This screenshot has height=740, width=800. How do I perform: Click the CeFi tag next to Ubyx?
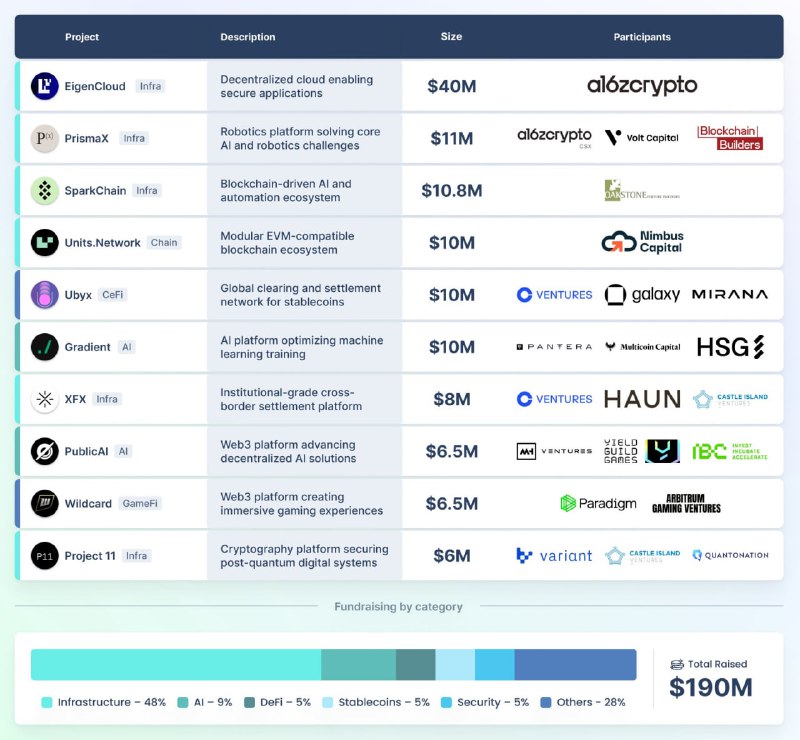pos(113,294)
